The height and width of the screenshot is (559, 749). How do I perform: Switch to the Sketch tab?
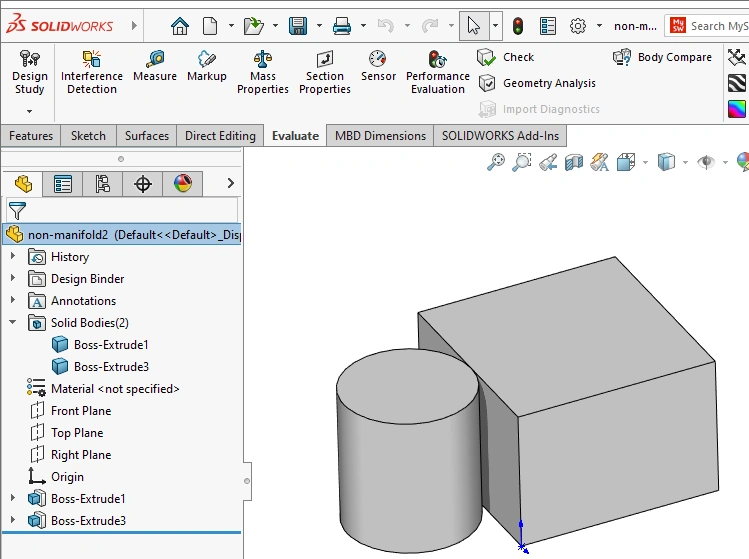tap(88, 136)
